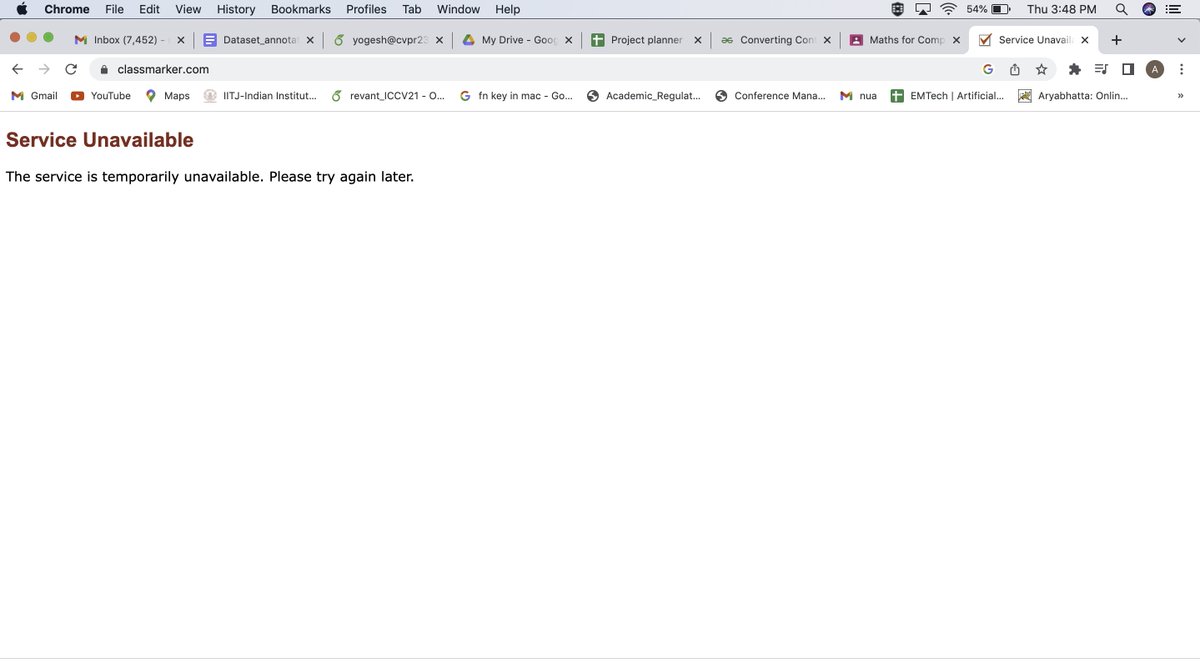1200x663 pixels.
Task: Open the Help menu
Action: click(x=508, y=9)
